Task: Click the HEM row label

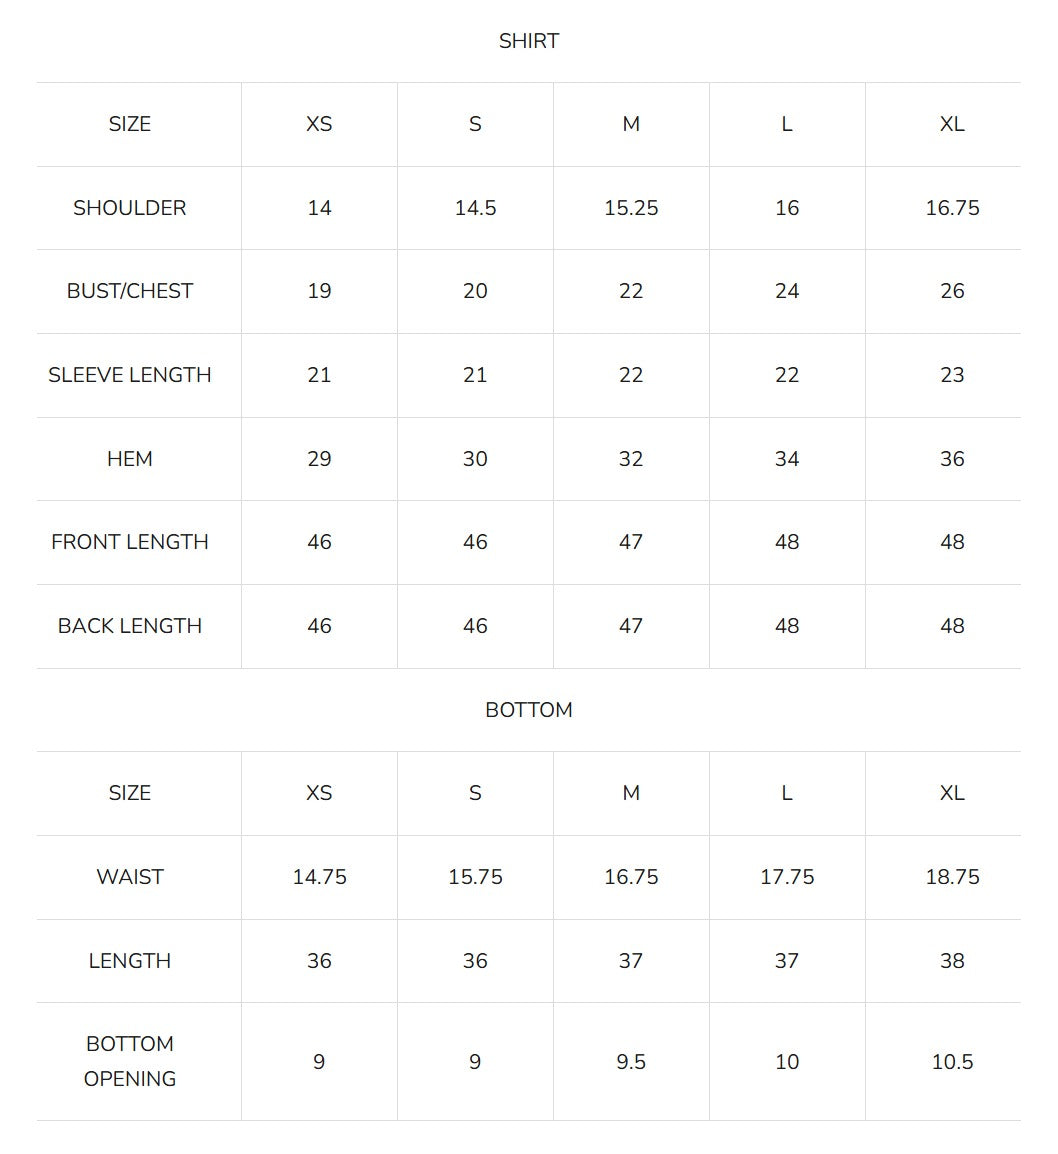Action: 129,459
